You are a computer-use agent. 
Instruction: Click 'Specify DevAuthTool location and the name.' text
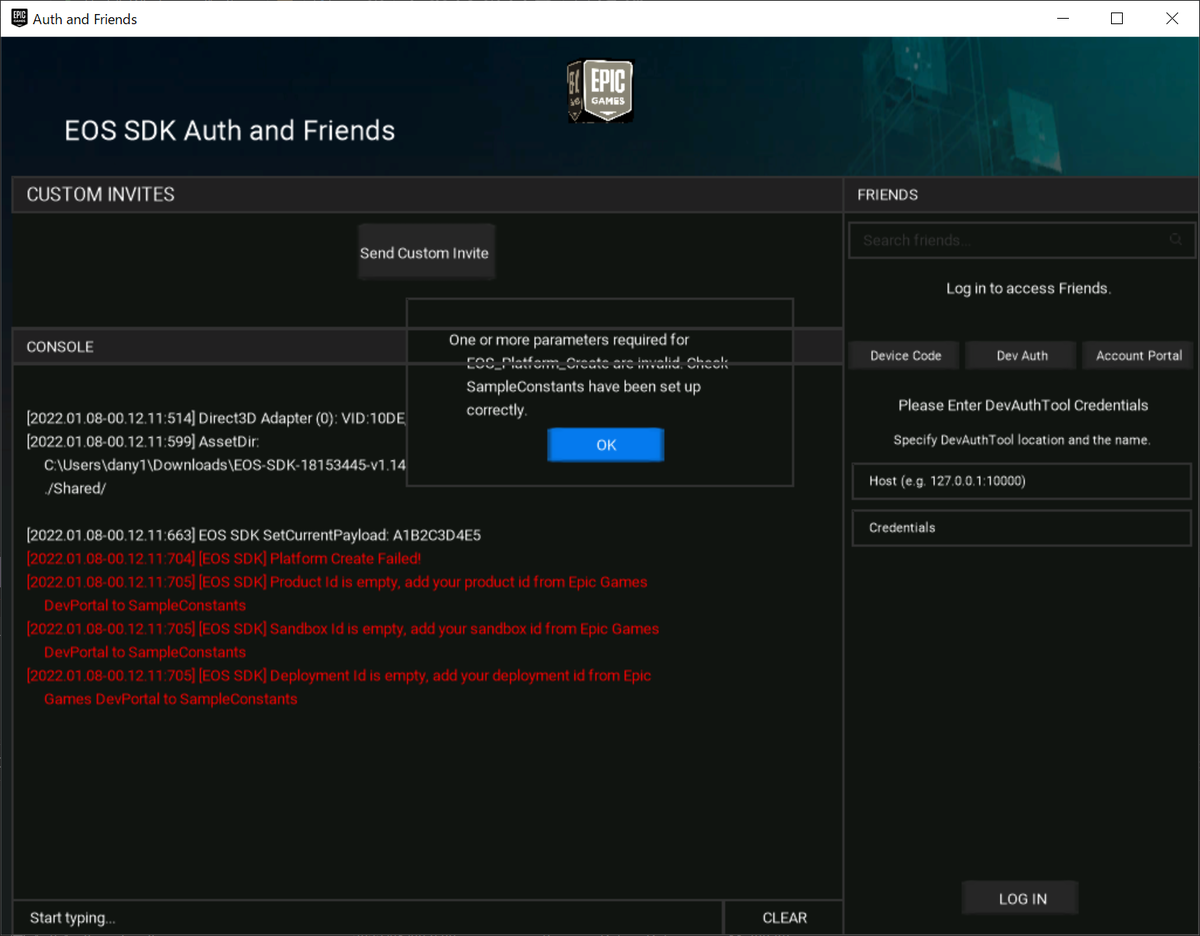1022,440
